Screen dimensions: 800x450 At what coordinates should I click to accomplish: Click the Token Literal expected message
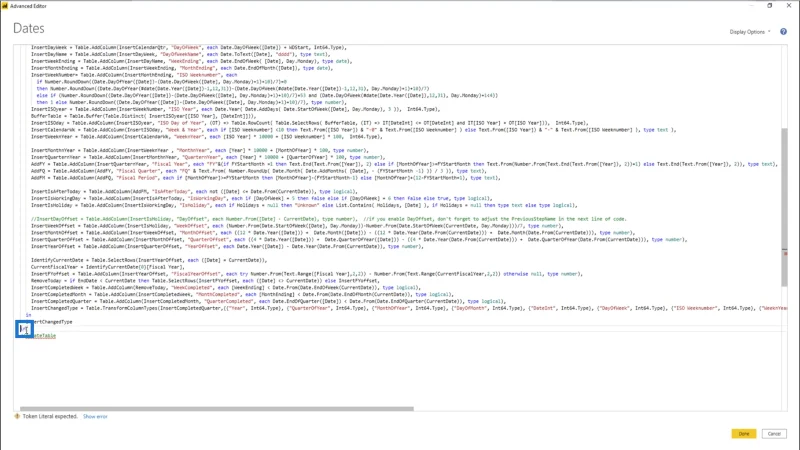pos(50,416)
